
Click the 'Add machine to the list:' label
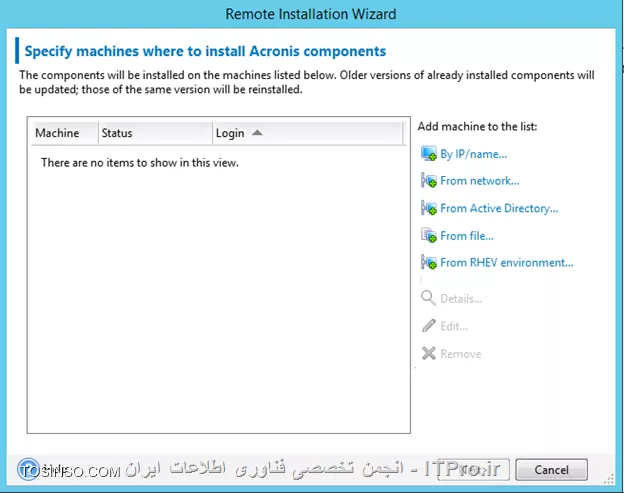pos(477,127)
